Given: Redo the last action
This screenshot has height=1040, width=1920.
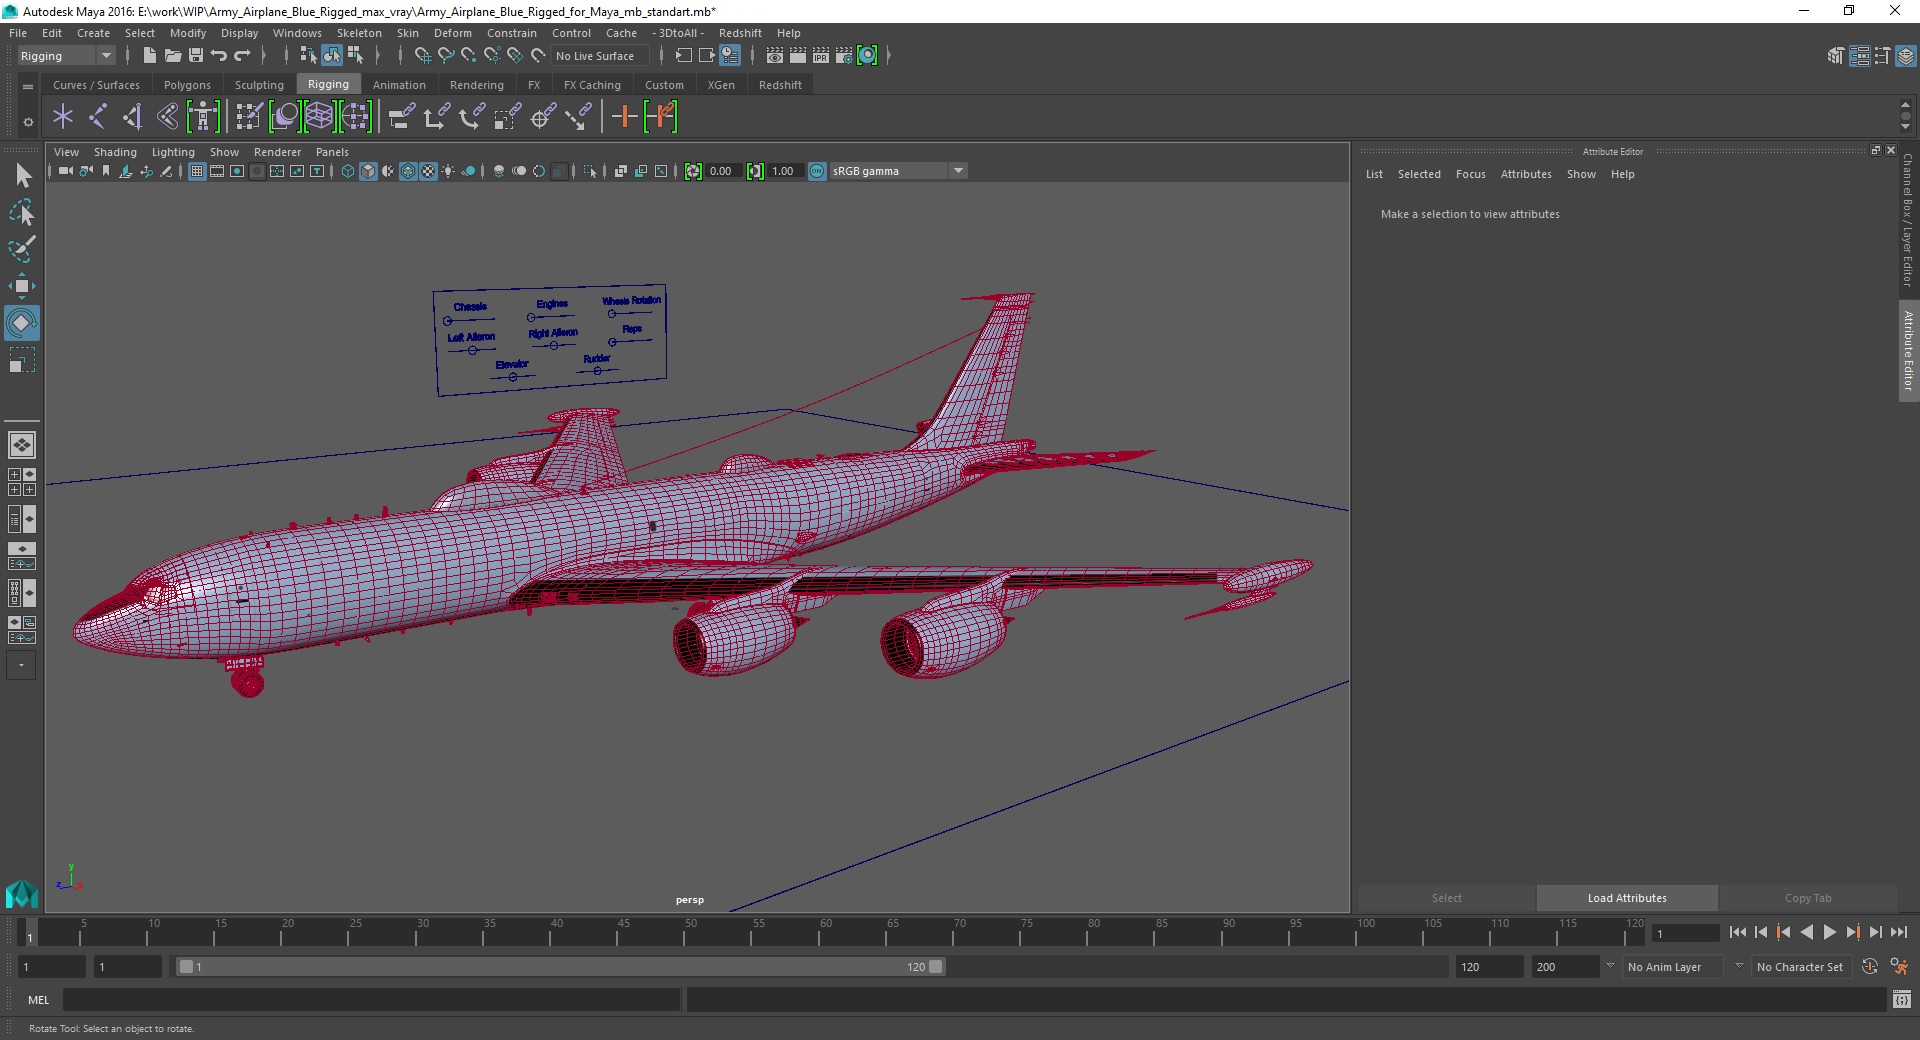Looking at the screenshot, I should [242, 56].
